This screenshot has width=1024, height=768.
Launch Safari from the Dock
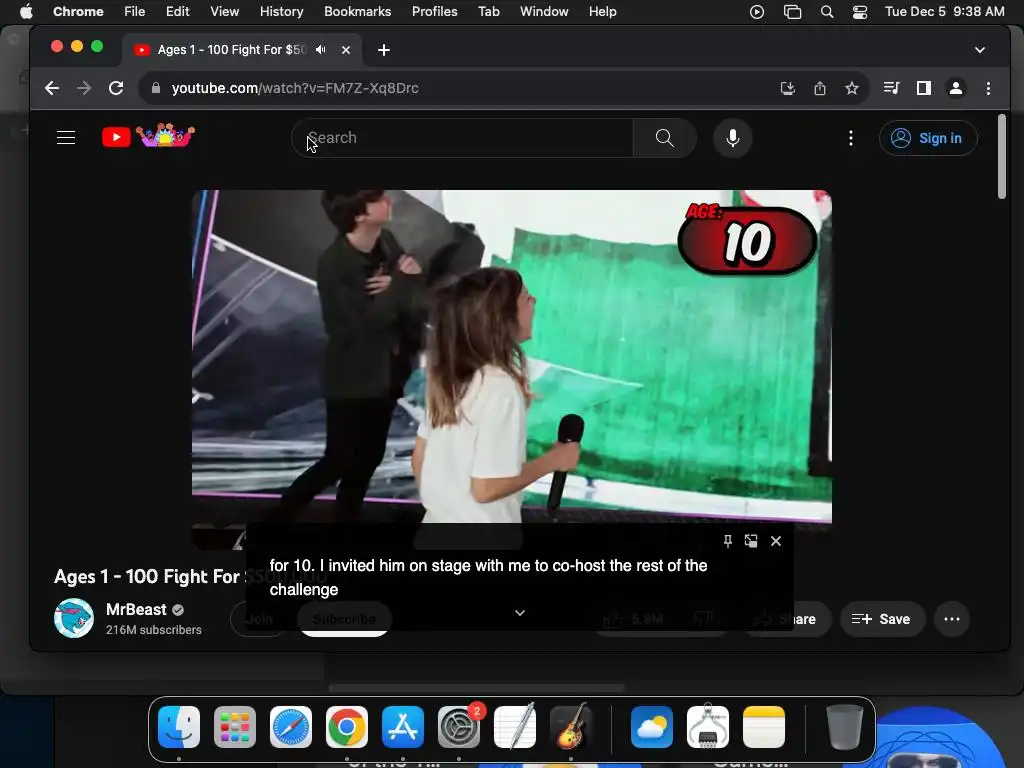point(291,727)
